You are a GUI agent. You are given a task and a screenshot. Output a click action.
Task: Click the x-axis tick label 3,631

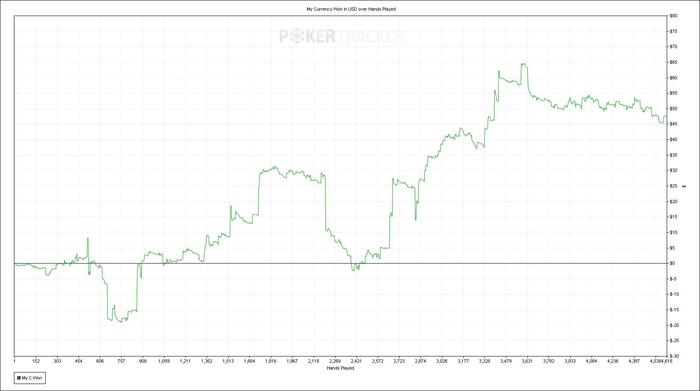click(527, 361)
